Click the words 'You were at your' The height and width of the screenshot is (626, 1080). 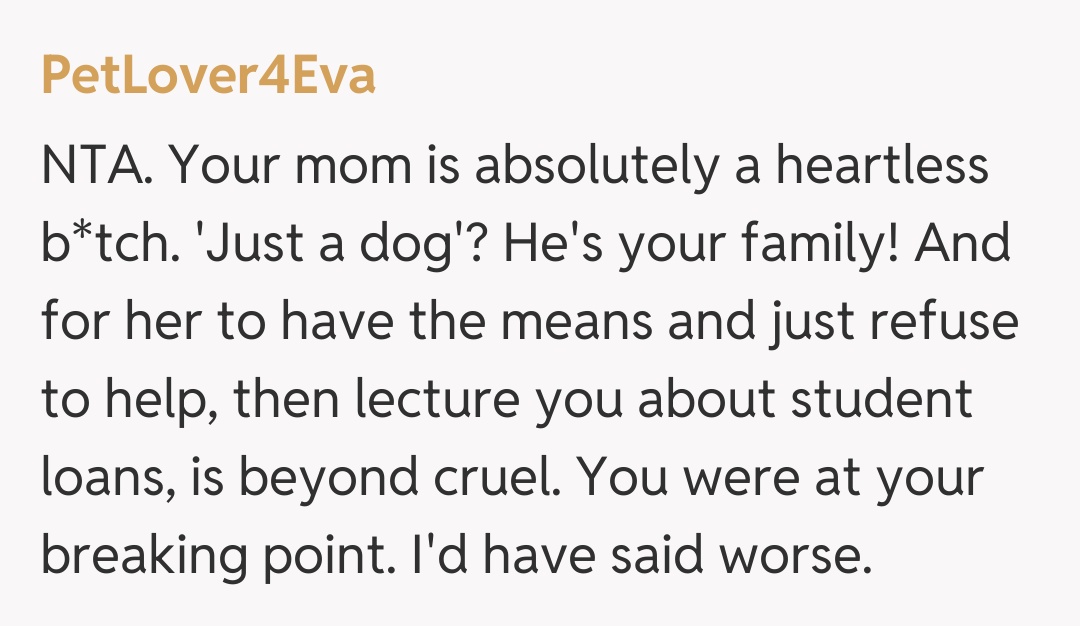click(x=782, y=479)
